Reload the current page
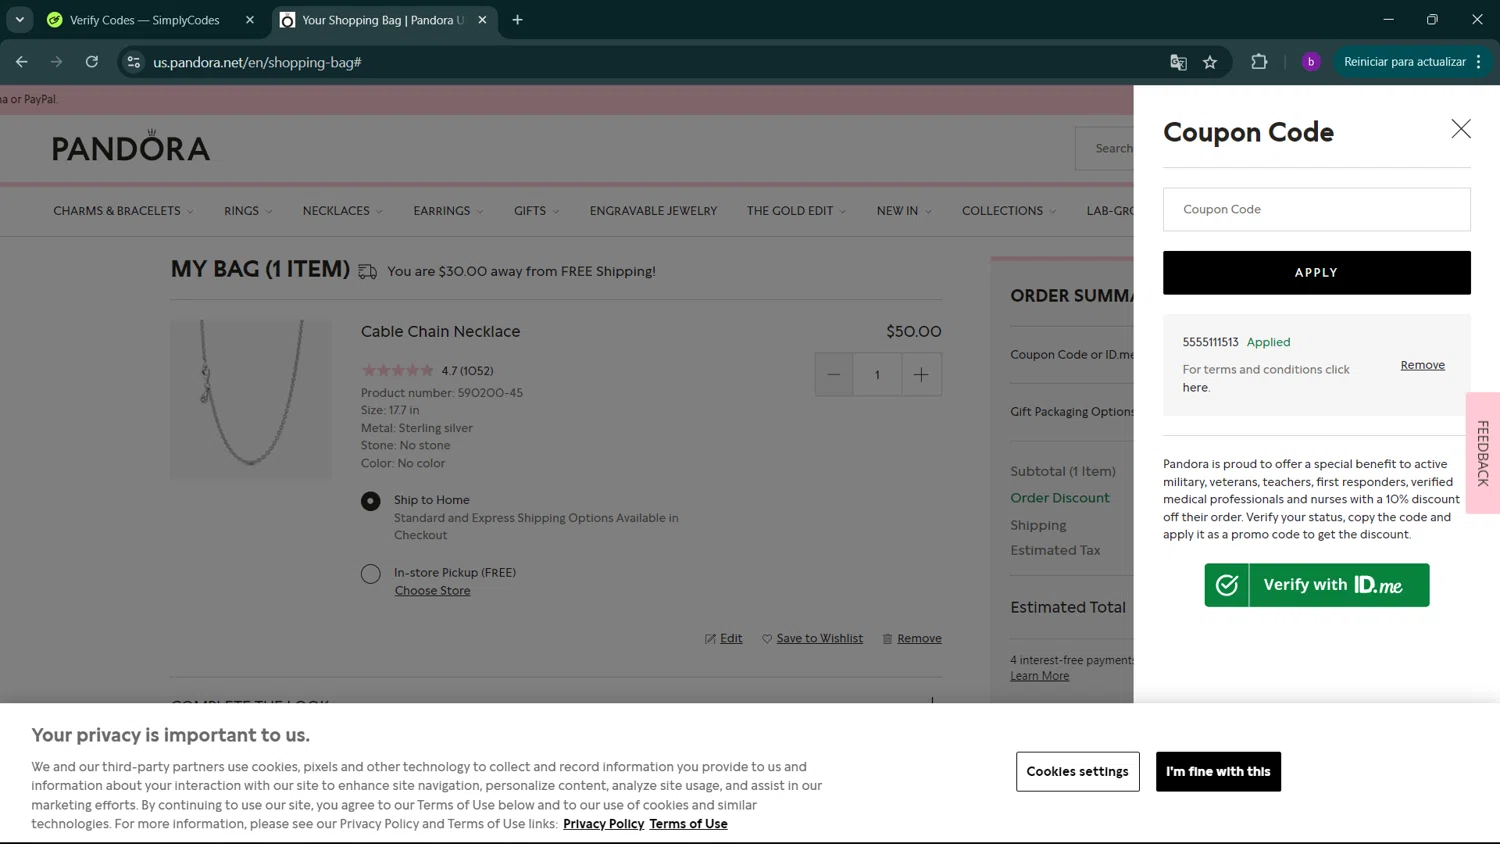This screenshot has width=1500, height=844. pyautogui.click(x=91, y=62)
